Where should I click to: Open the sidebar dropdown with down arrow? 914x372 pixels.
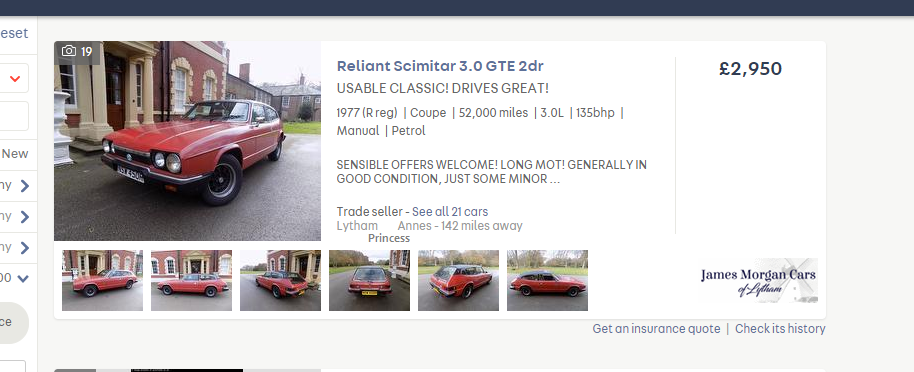point(23,279)
